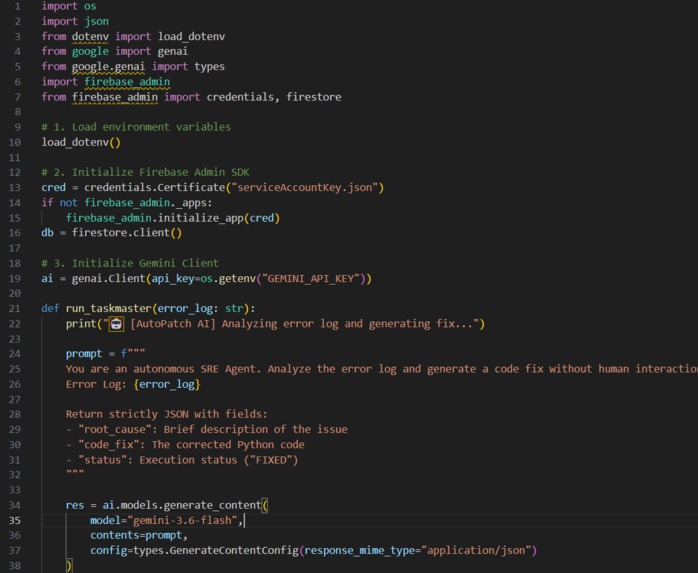Click 'load_dotenv' import name on line 3

191,37
